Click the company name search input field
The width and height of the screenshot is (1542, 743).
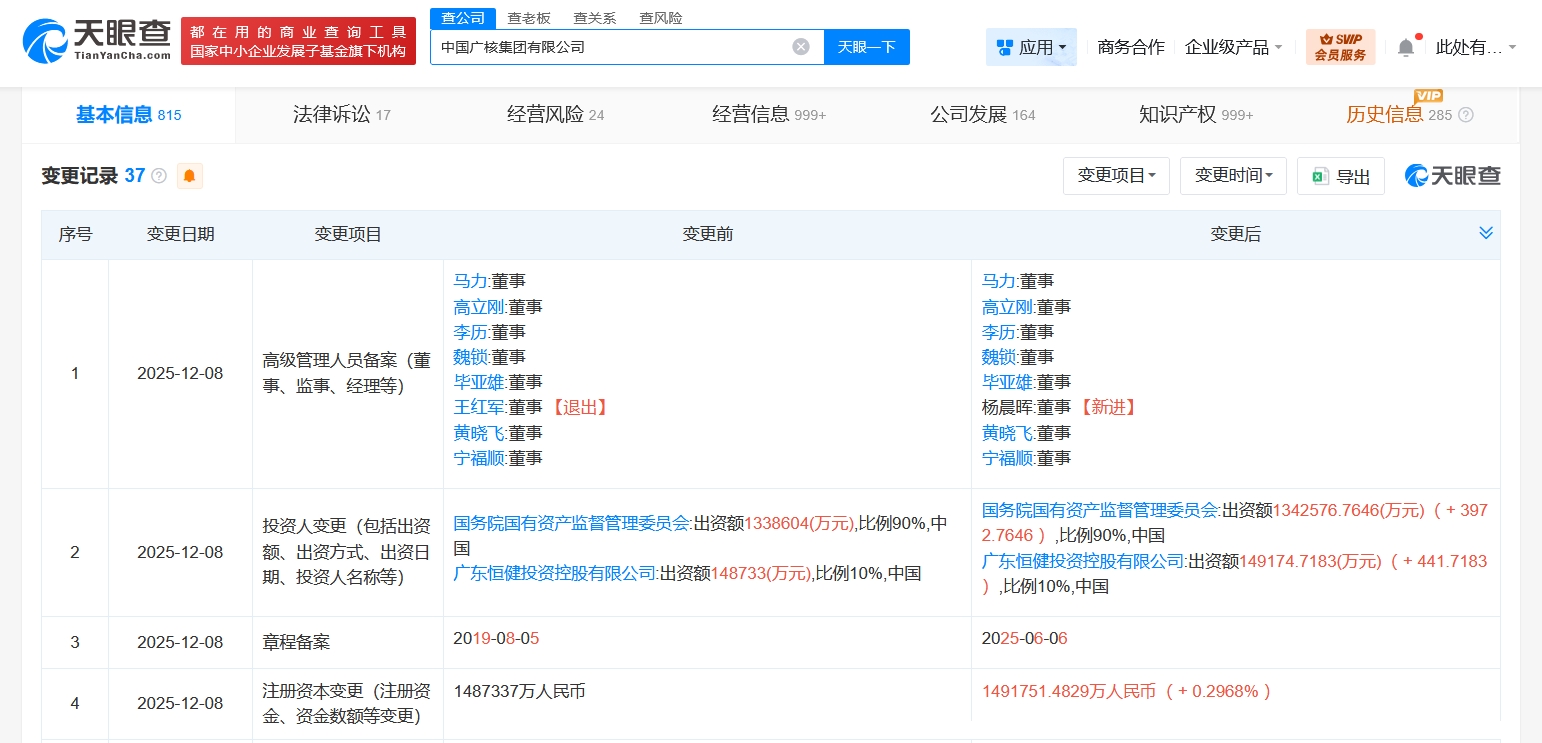point(610,47)
